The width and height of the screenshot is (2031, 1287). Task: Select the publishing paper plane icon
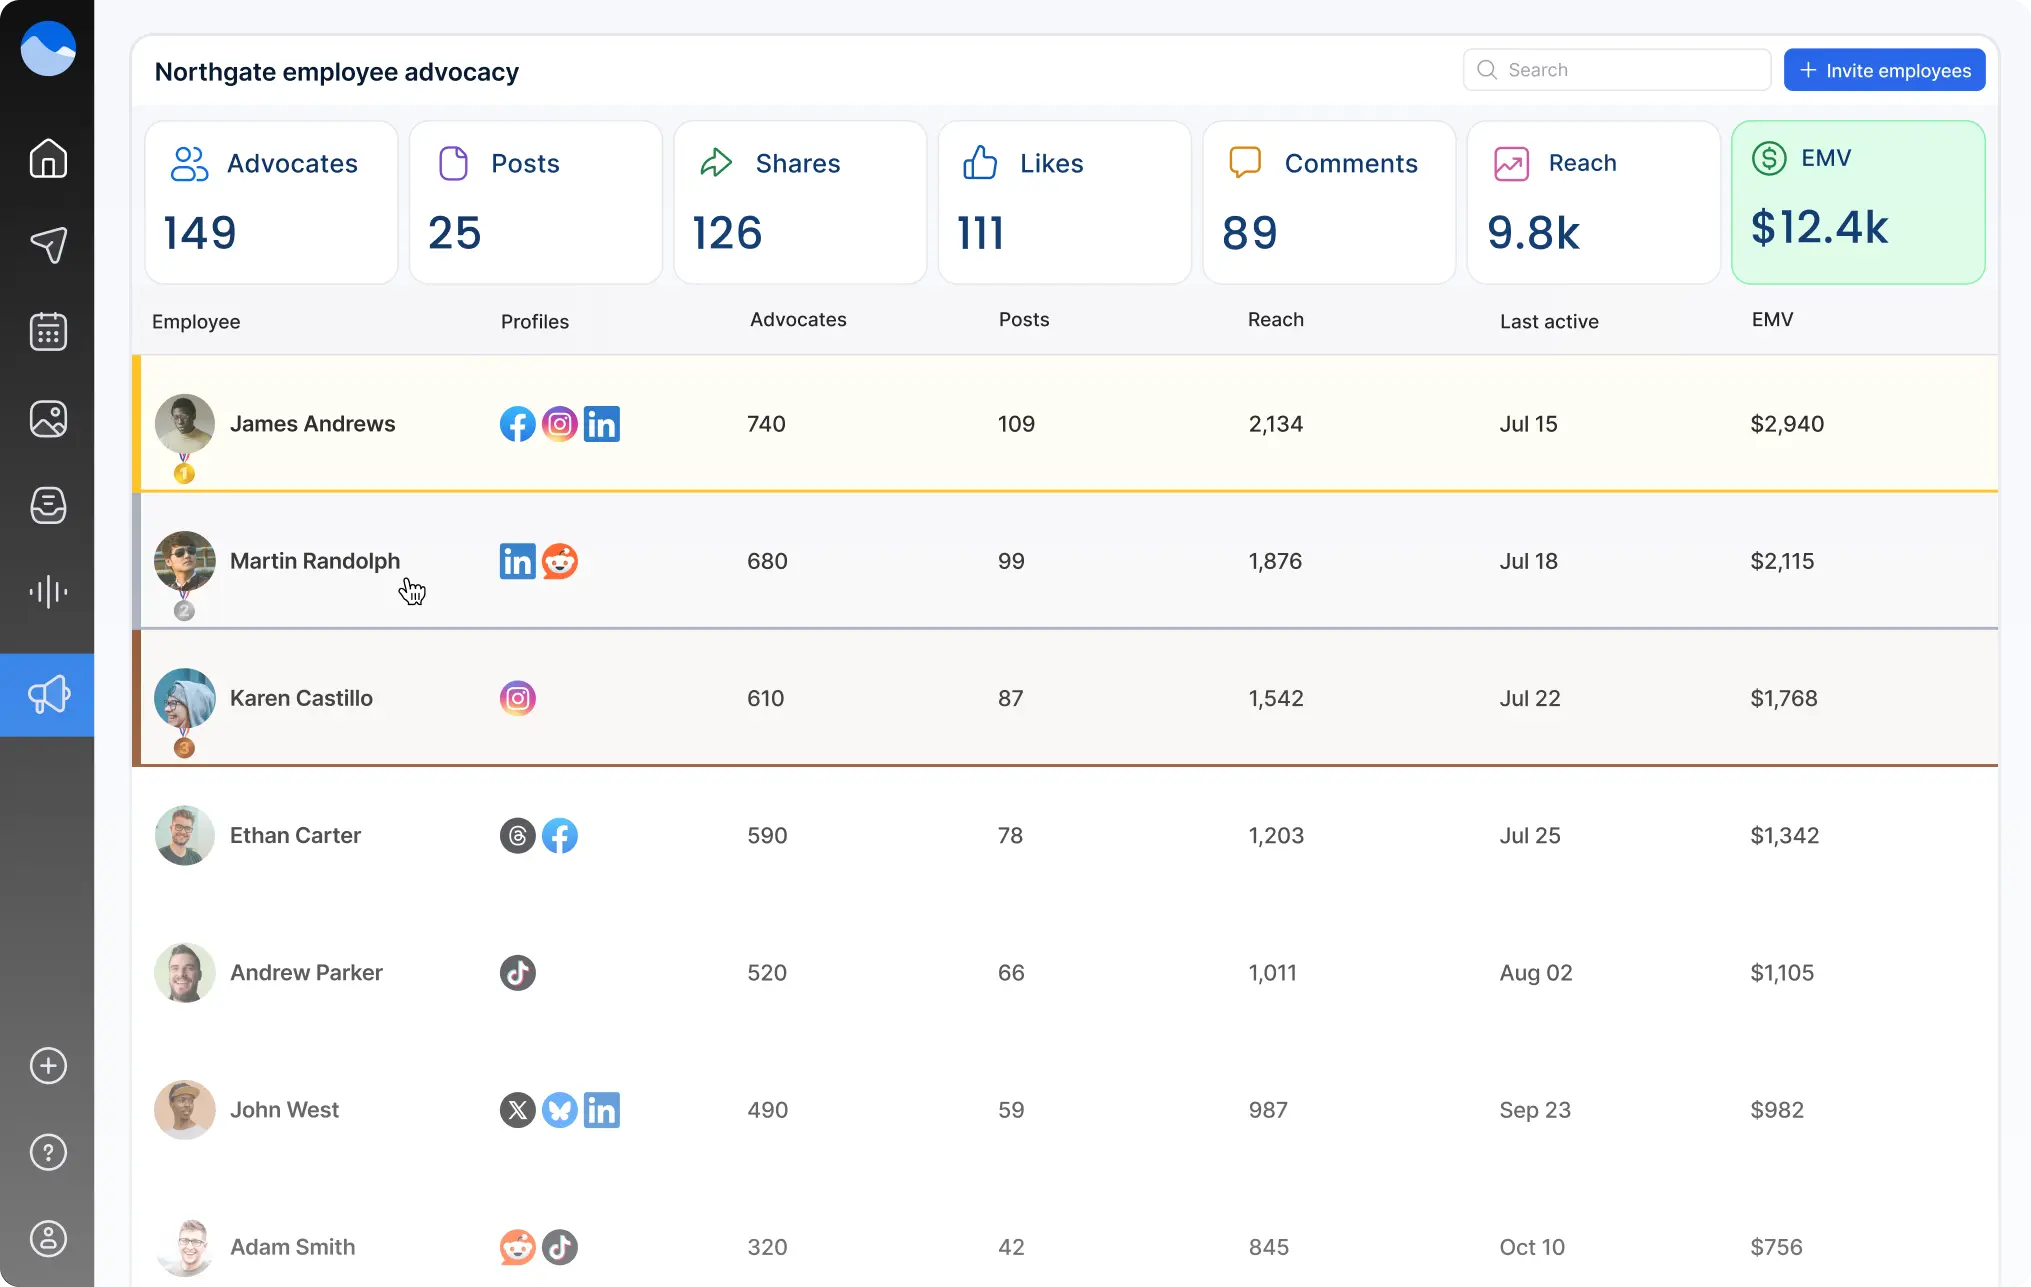47,245
